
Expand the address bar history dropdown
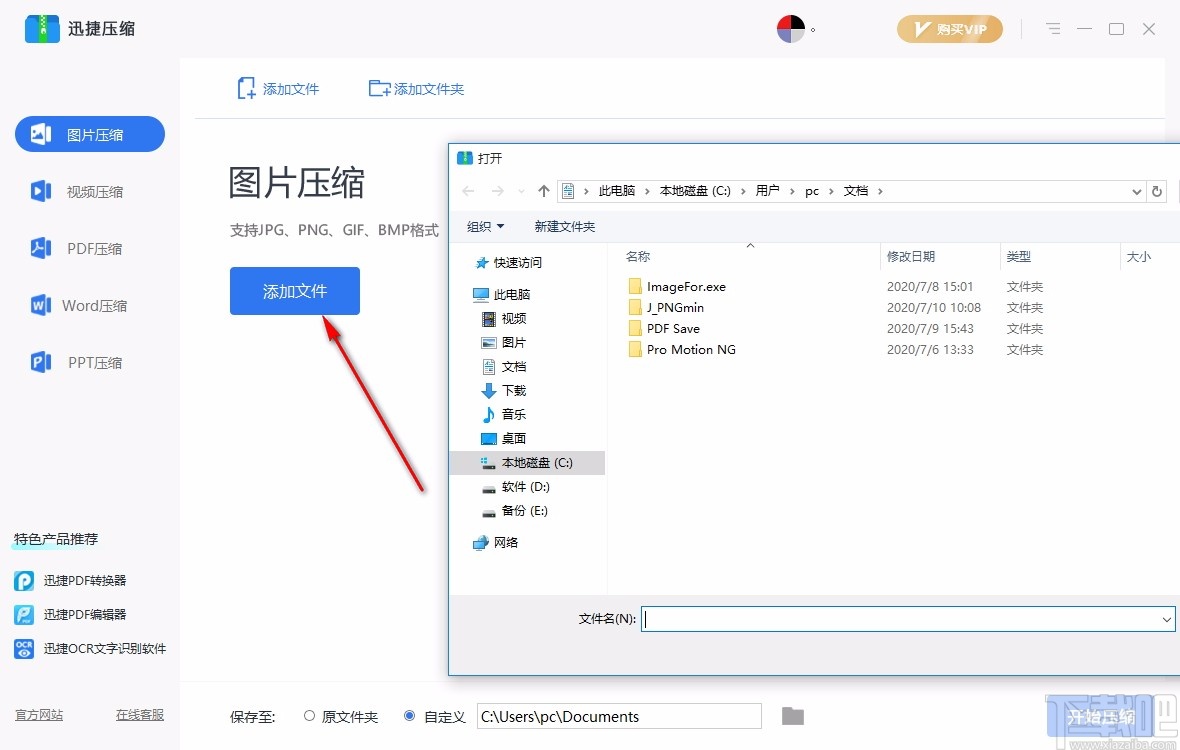tap(1136, 190)
